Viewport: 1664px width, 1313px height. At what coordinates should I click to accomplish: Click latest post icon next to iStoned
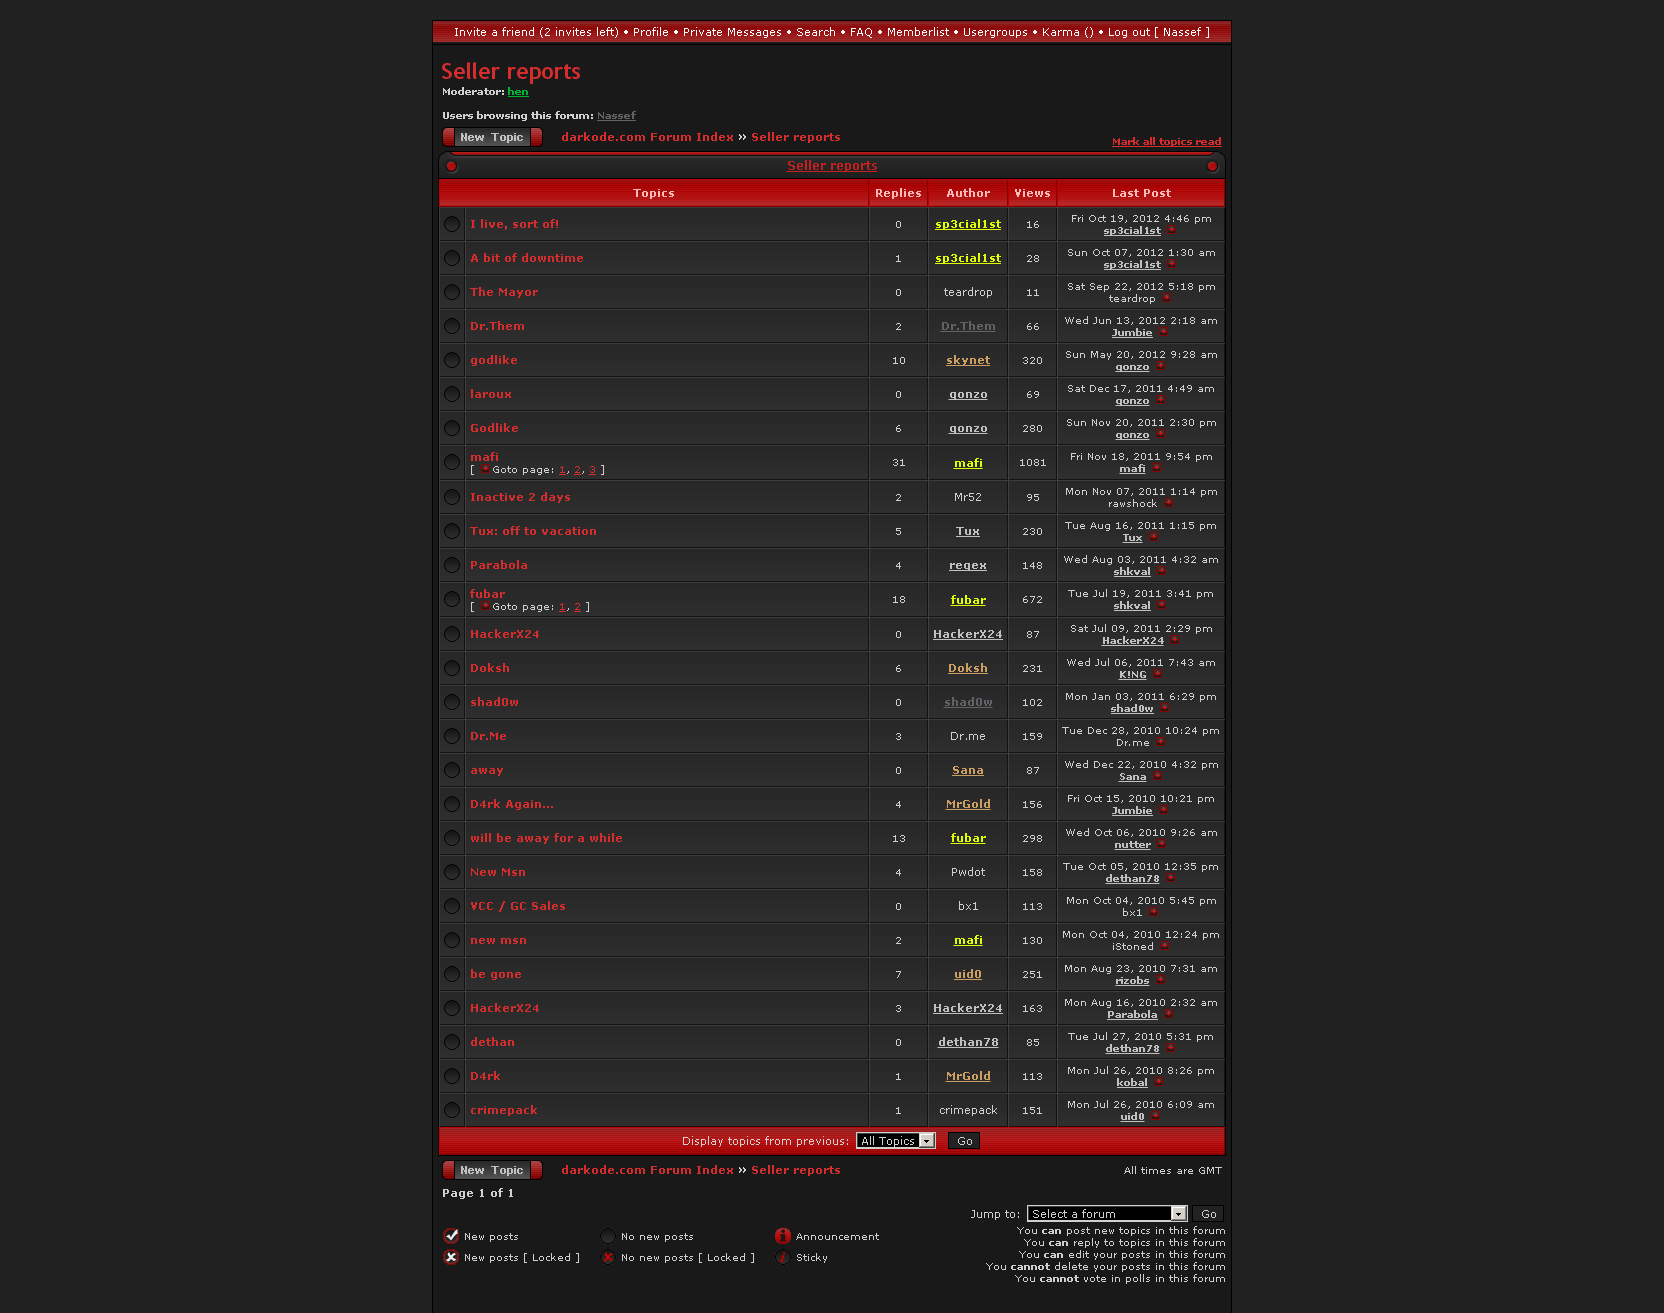click(x=1164, y=947)
